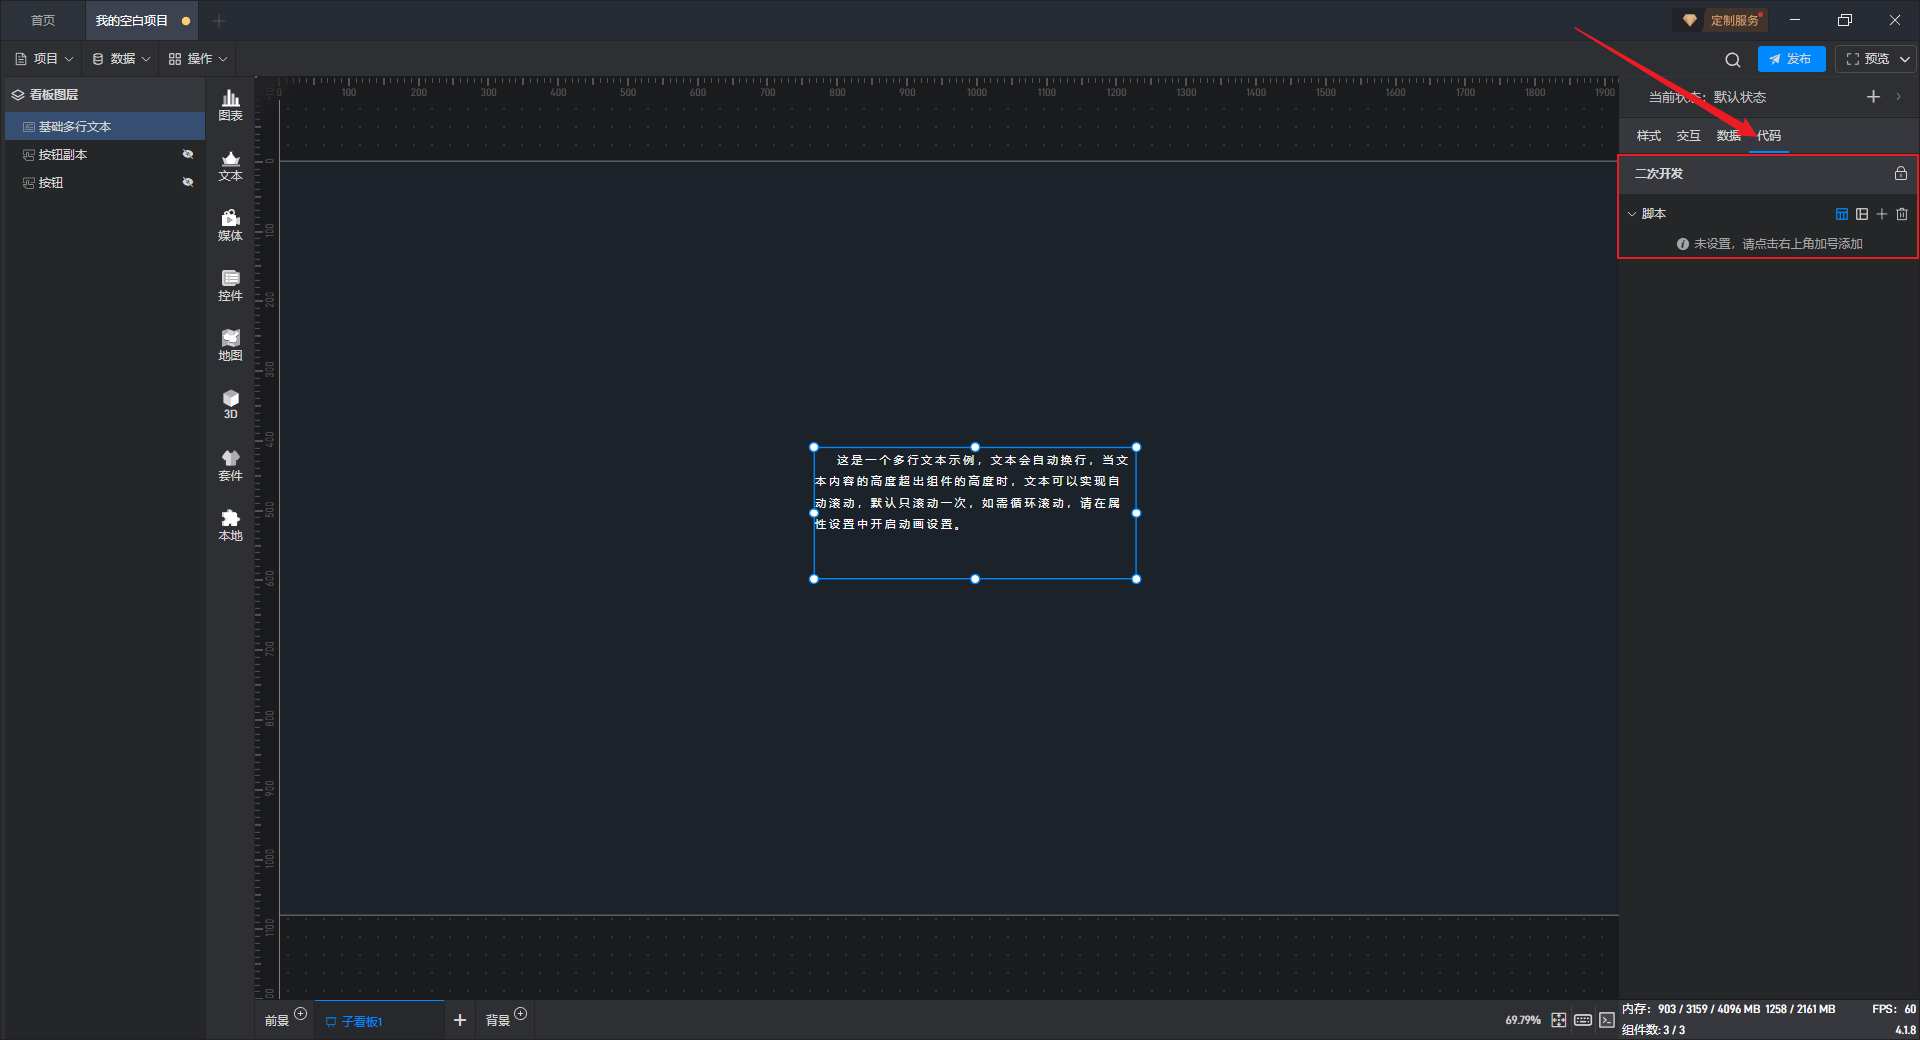Collapse the 脚本 section chevron

point(1632,214)
